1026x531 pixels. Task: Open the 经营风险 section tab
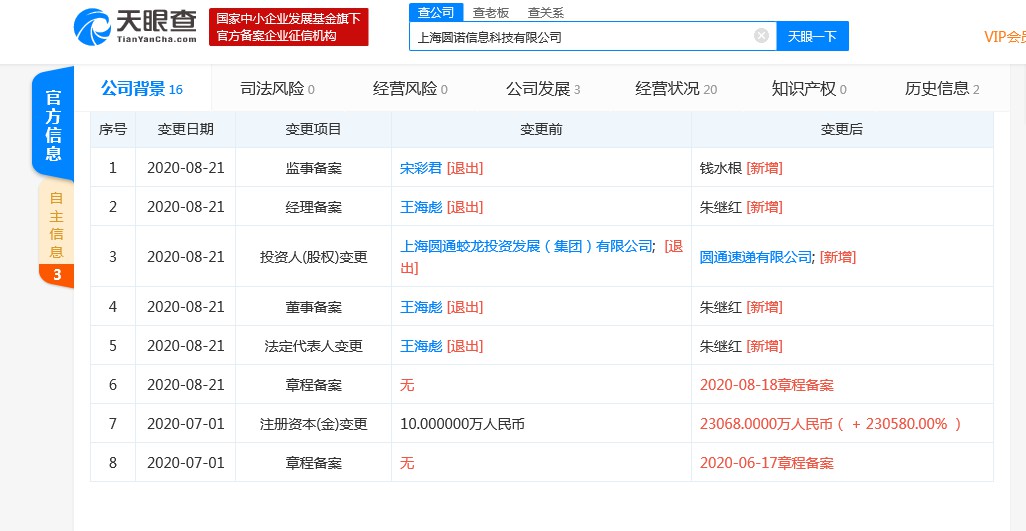pos(410,89)
